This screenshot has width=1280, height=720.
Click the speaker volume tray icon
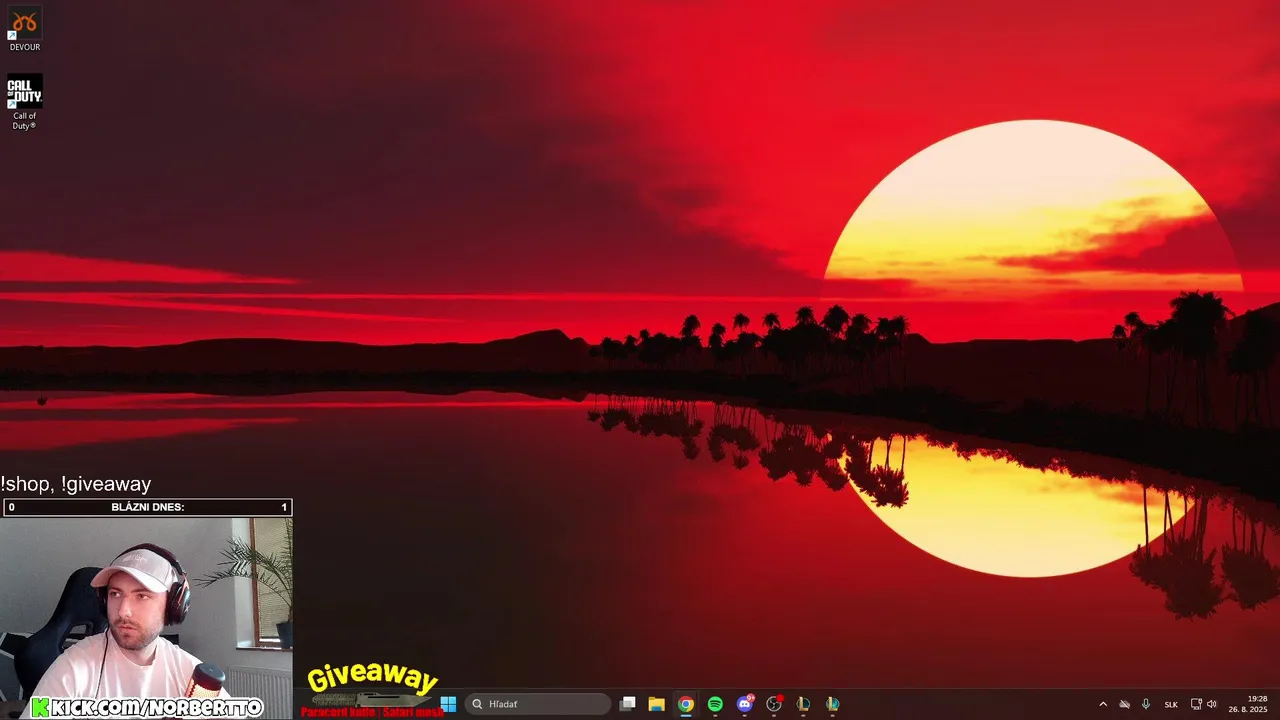pos(1212,704)
